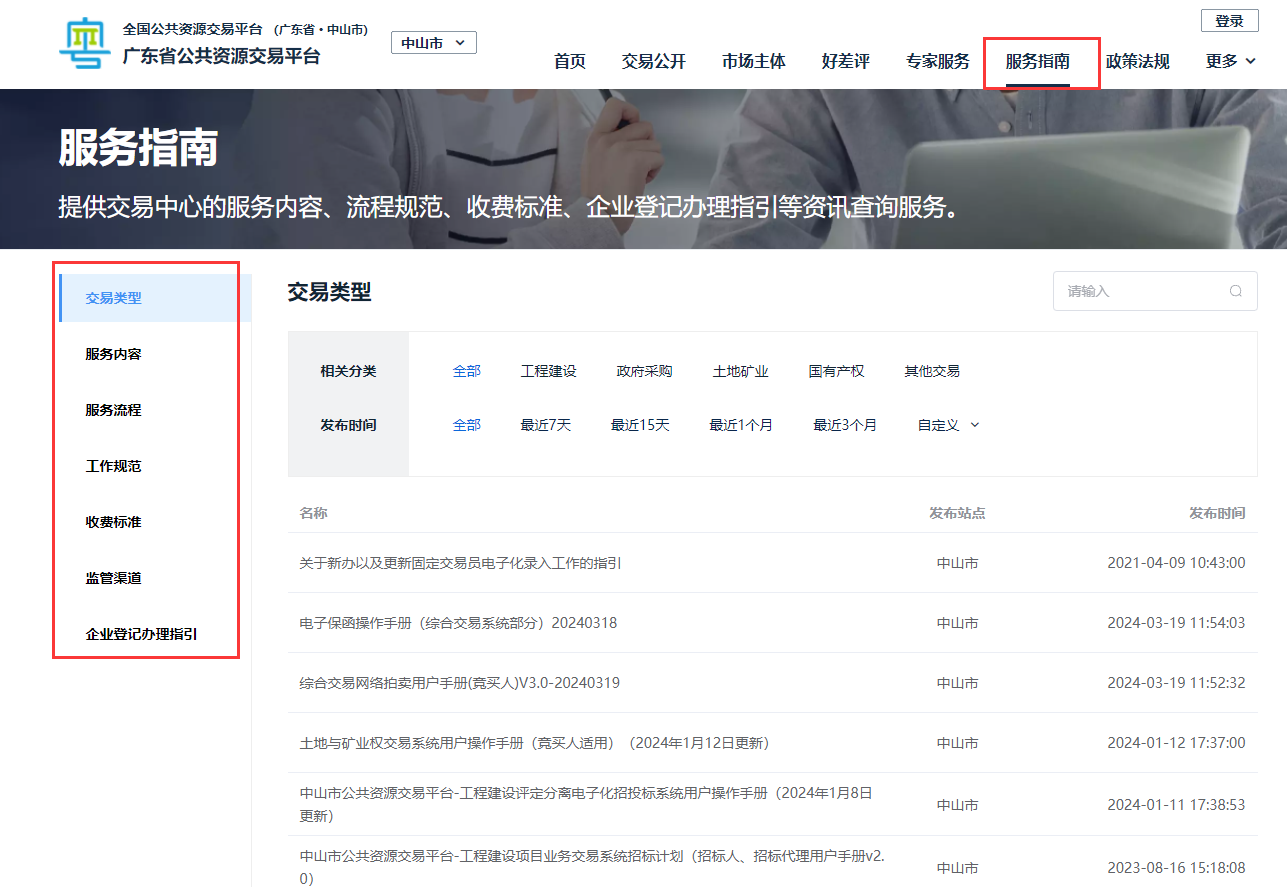Select the 政策法规 menu item
1287x887 pixels.
coord(1137,62)
